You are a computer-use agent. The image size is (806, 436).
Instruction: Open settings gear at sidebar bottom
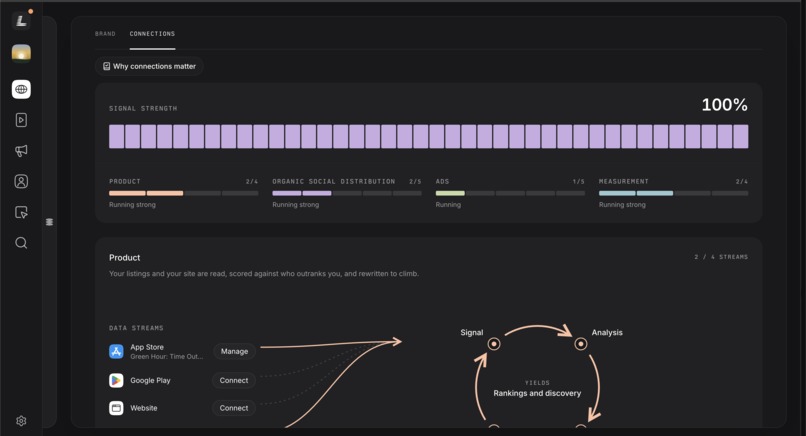[x=21, y=421]
